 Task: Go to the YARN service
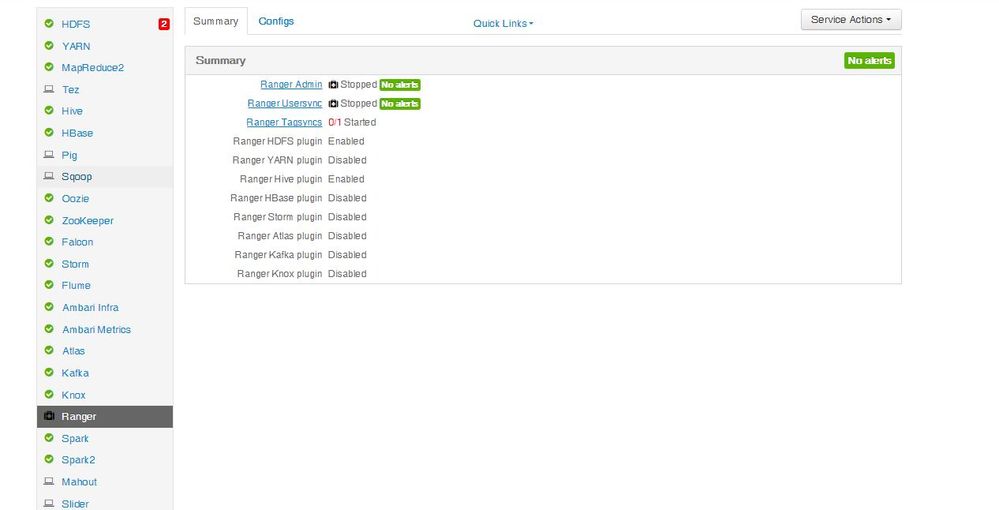pos(76,46)
